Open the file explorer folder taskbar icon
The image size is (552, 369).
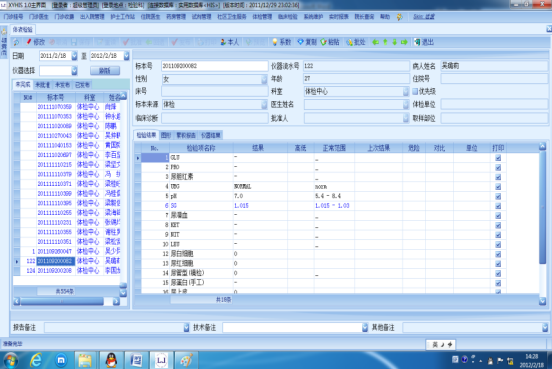coord(86,360)
